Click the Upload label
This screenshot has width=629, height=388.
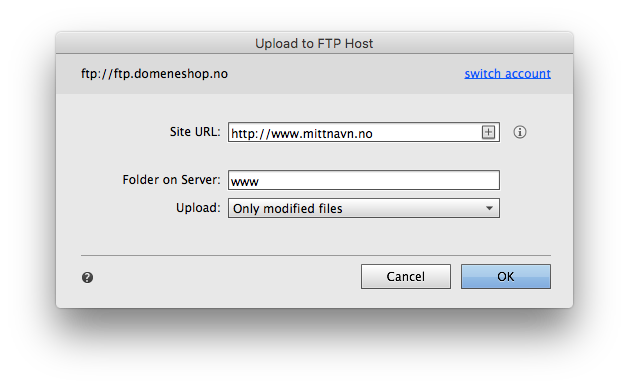pyautogui.click(x=198, y=208)
